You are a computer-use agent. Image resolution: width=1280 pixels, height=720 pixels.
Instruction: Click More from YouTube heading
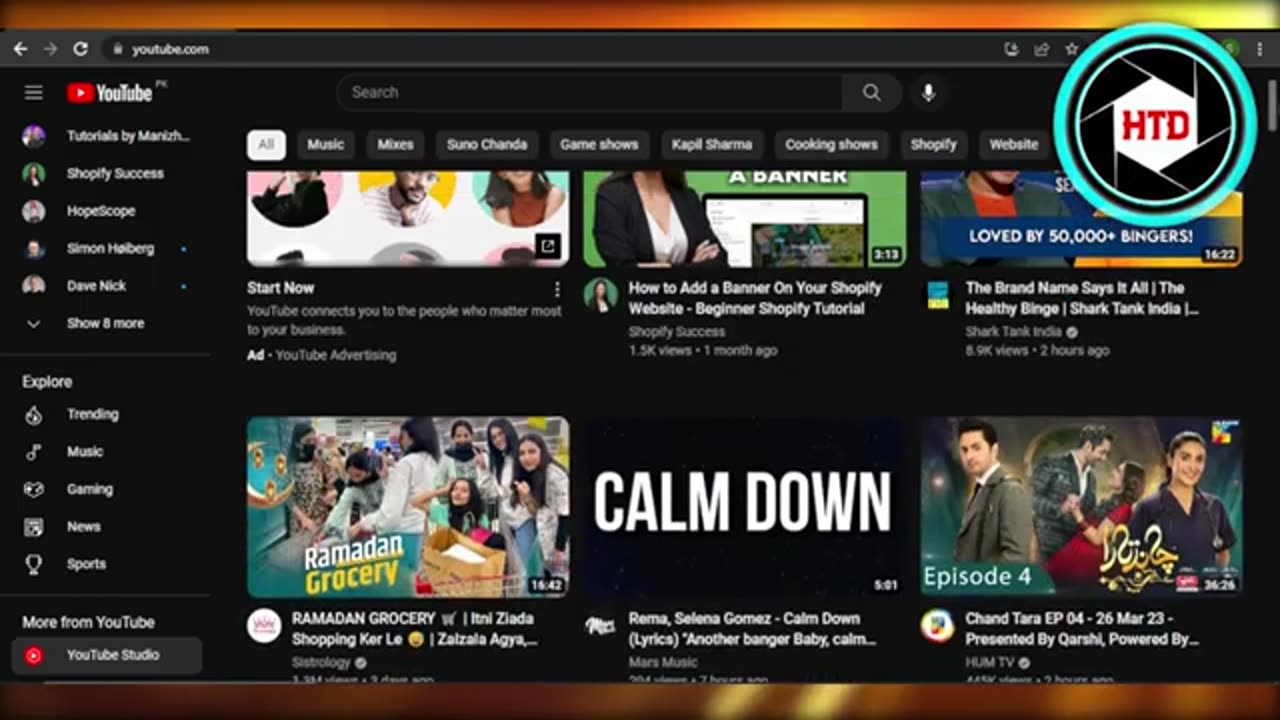[x=88, y=622]
